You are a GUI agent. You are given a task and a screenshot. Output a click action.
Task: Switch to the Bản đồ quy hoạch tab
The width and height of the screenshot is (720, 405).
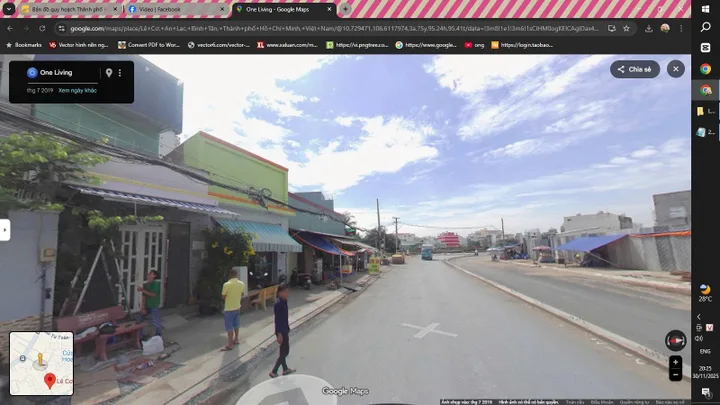[70, 9]
